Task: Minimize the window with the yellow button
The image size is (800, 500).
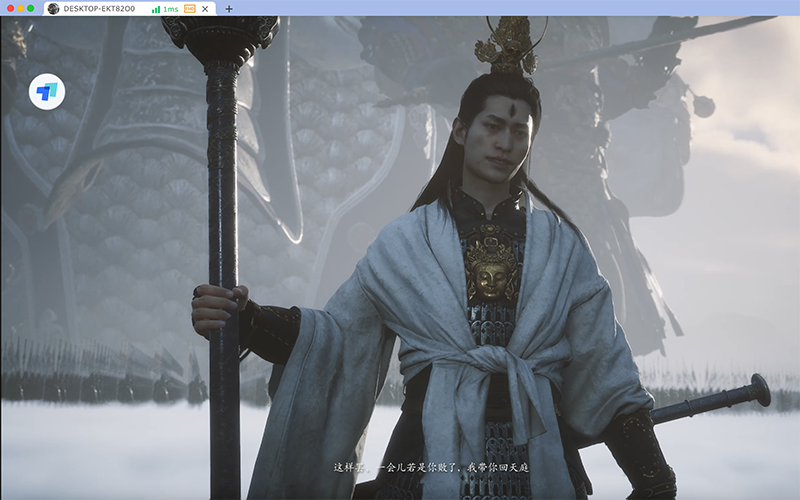Action: pos(20,8)
